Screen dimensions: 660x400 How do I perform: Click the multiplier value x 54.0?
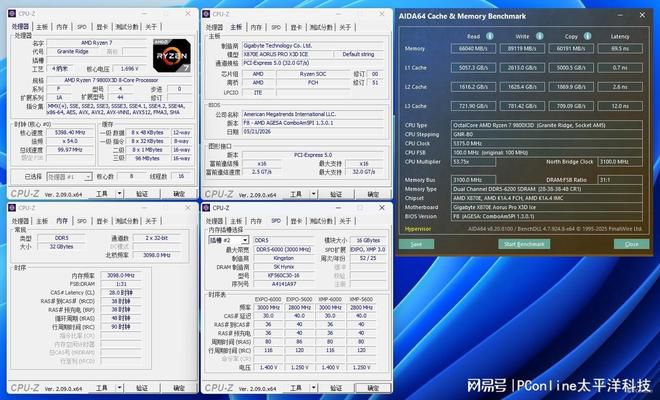click(70, 141)
